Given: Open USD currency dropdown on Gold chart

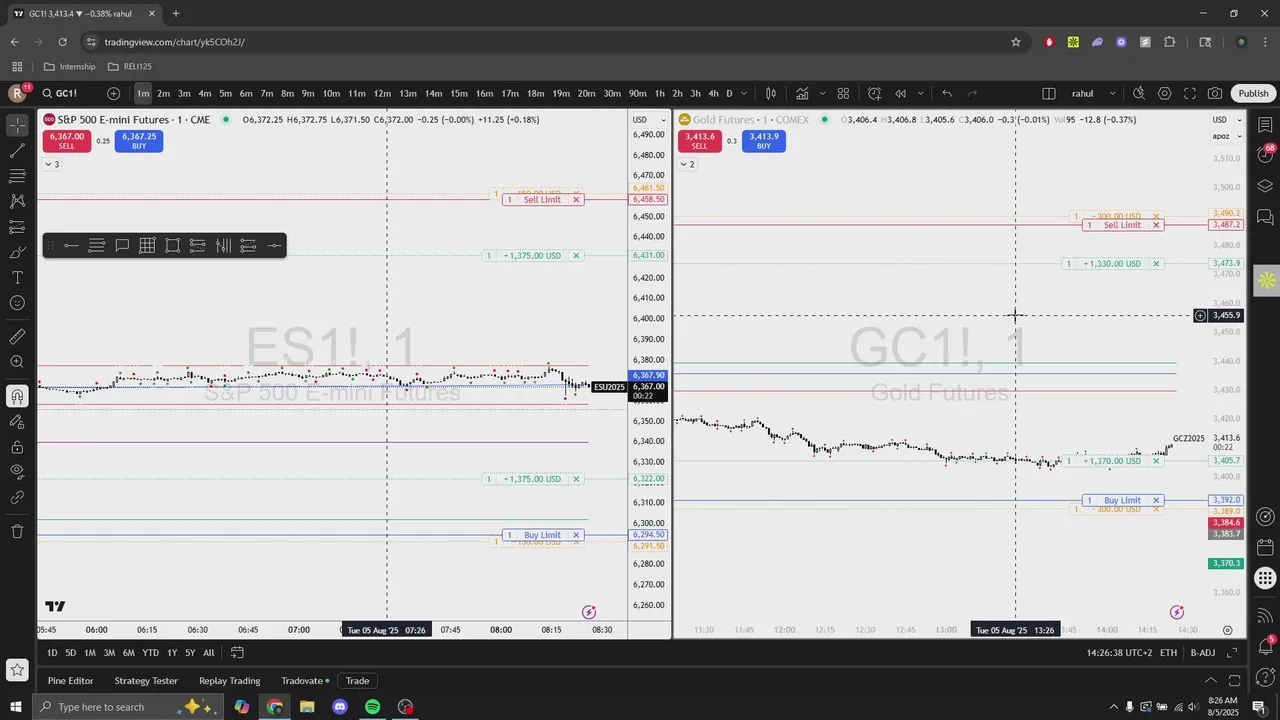Looking at the screenshot, I should coord(1225,120).
